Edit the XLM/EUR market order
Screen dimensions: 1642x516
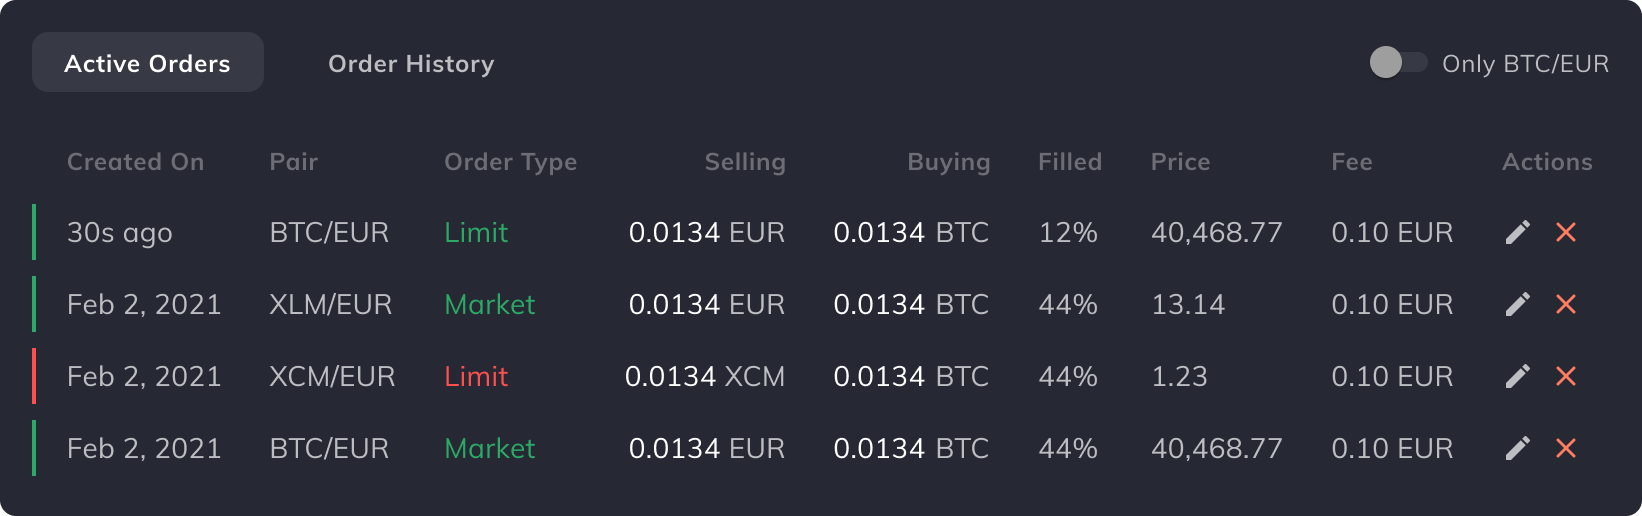click(1518, 304)
